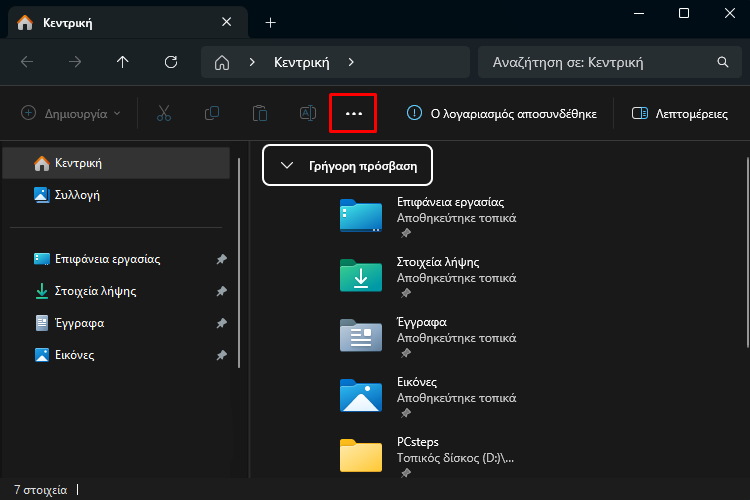Open the Δημιουργία dropdown

click(x=71, y=113)
